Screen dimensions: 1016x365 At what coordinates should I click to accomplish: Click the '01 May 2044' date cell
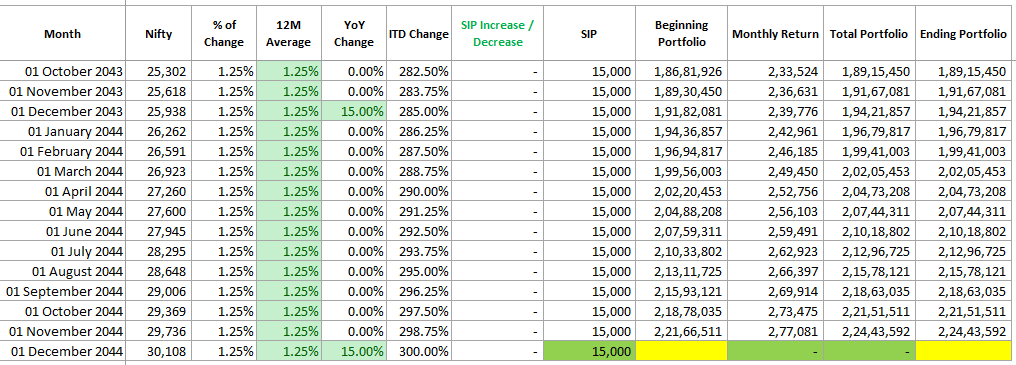pos(63,211)
